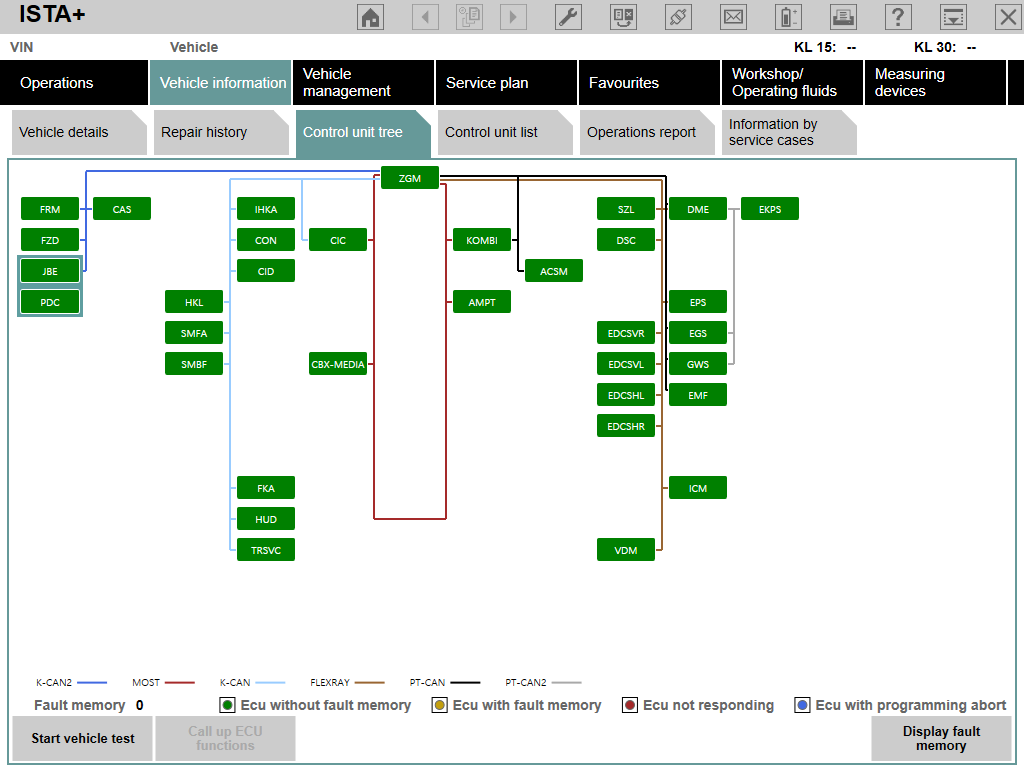Image resolution: width=1024 pixels, height=768 pixels.
Task: Select the AMPT control unit
Action: 482,302
